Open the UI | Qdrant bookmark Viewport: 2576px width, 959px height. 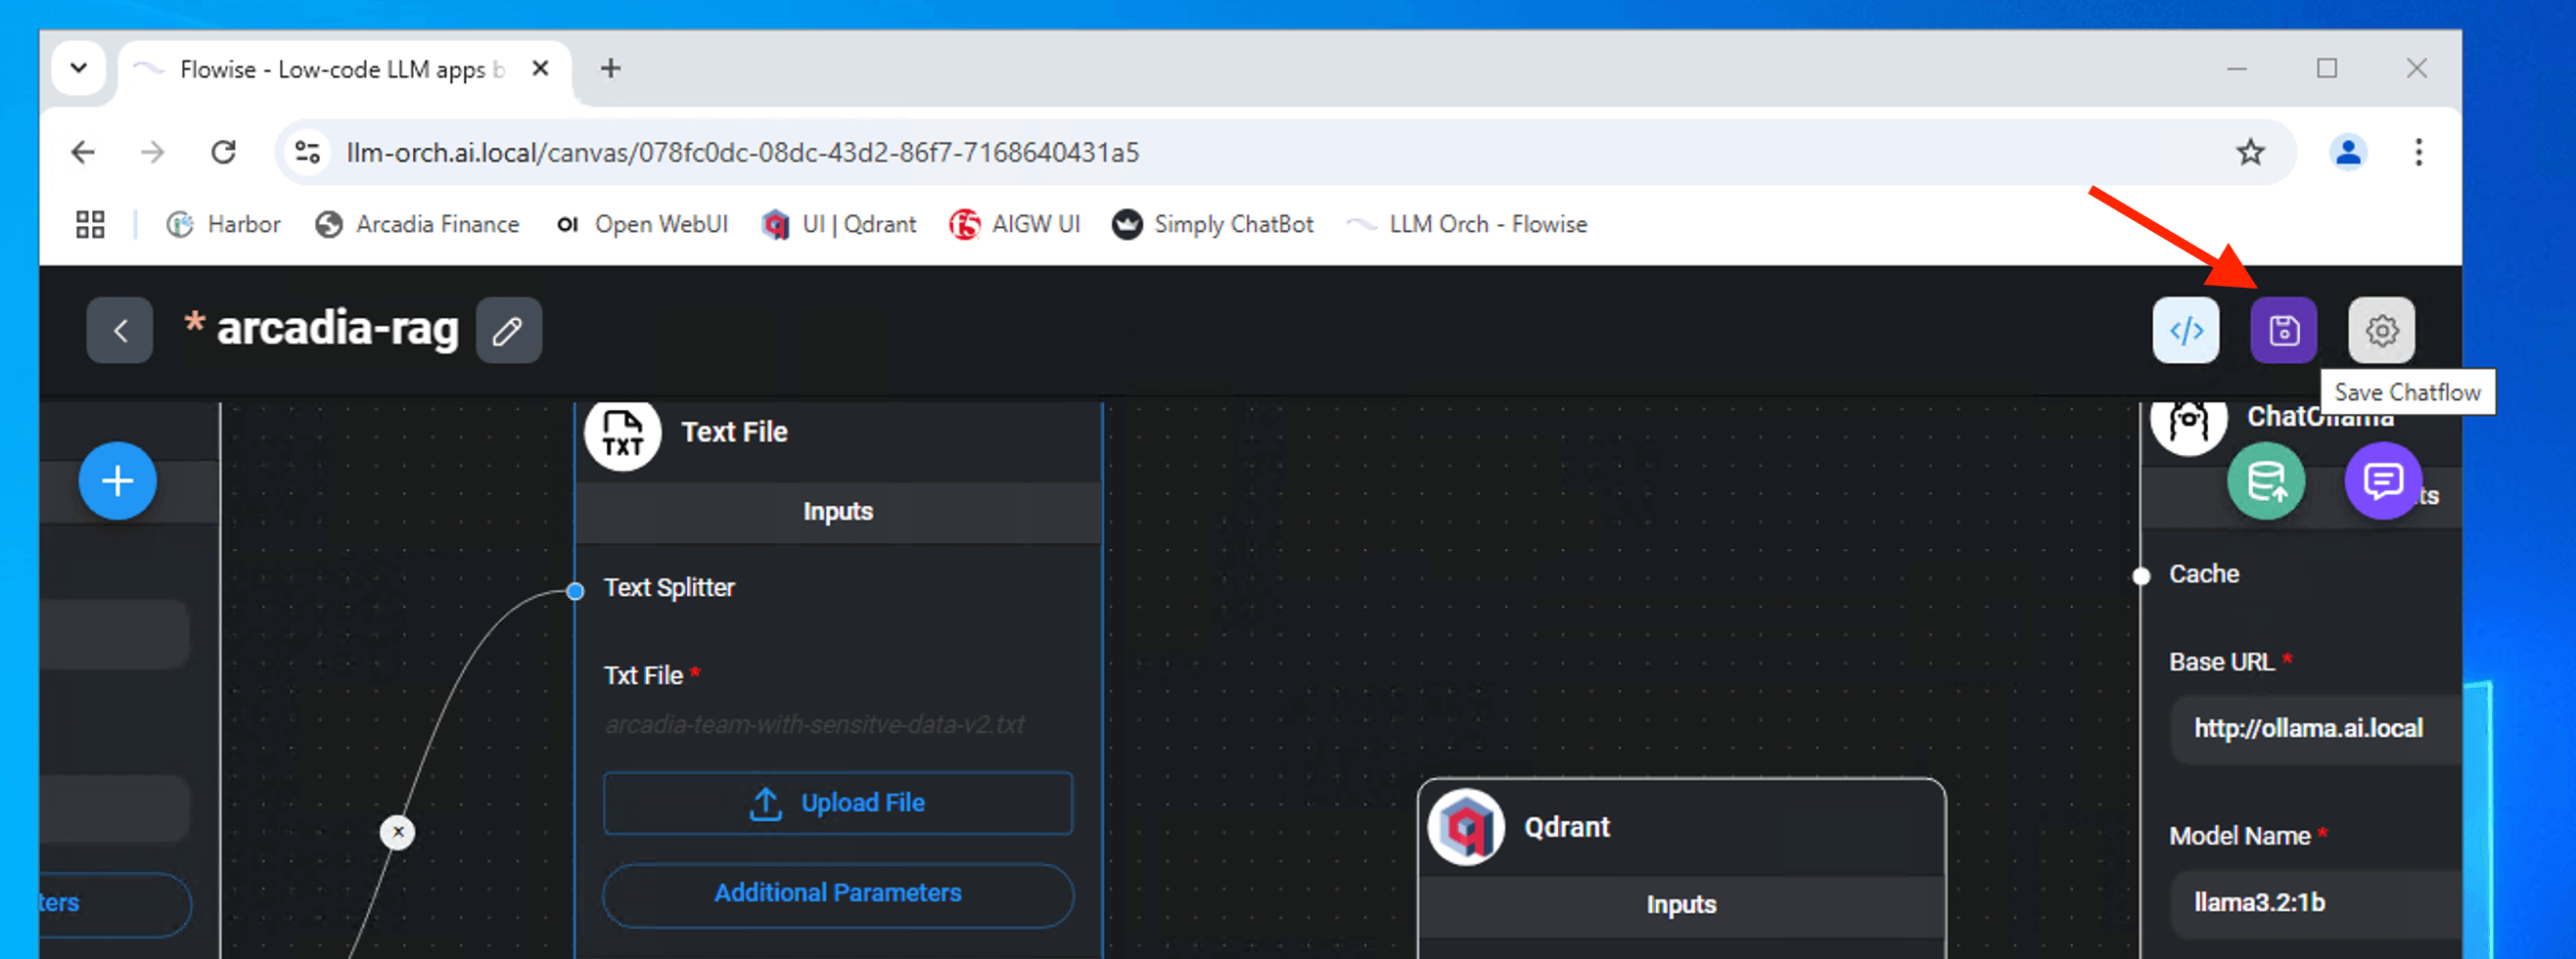[839, 224]
